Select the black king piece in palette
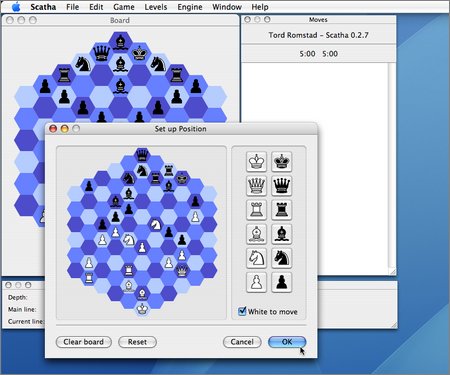The image size is (450, 375). [282, 161]
